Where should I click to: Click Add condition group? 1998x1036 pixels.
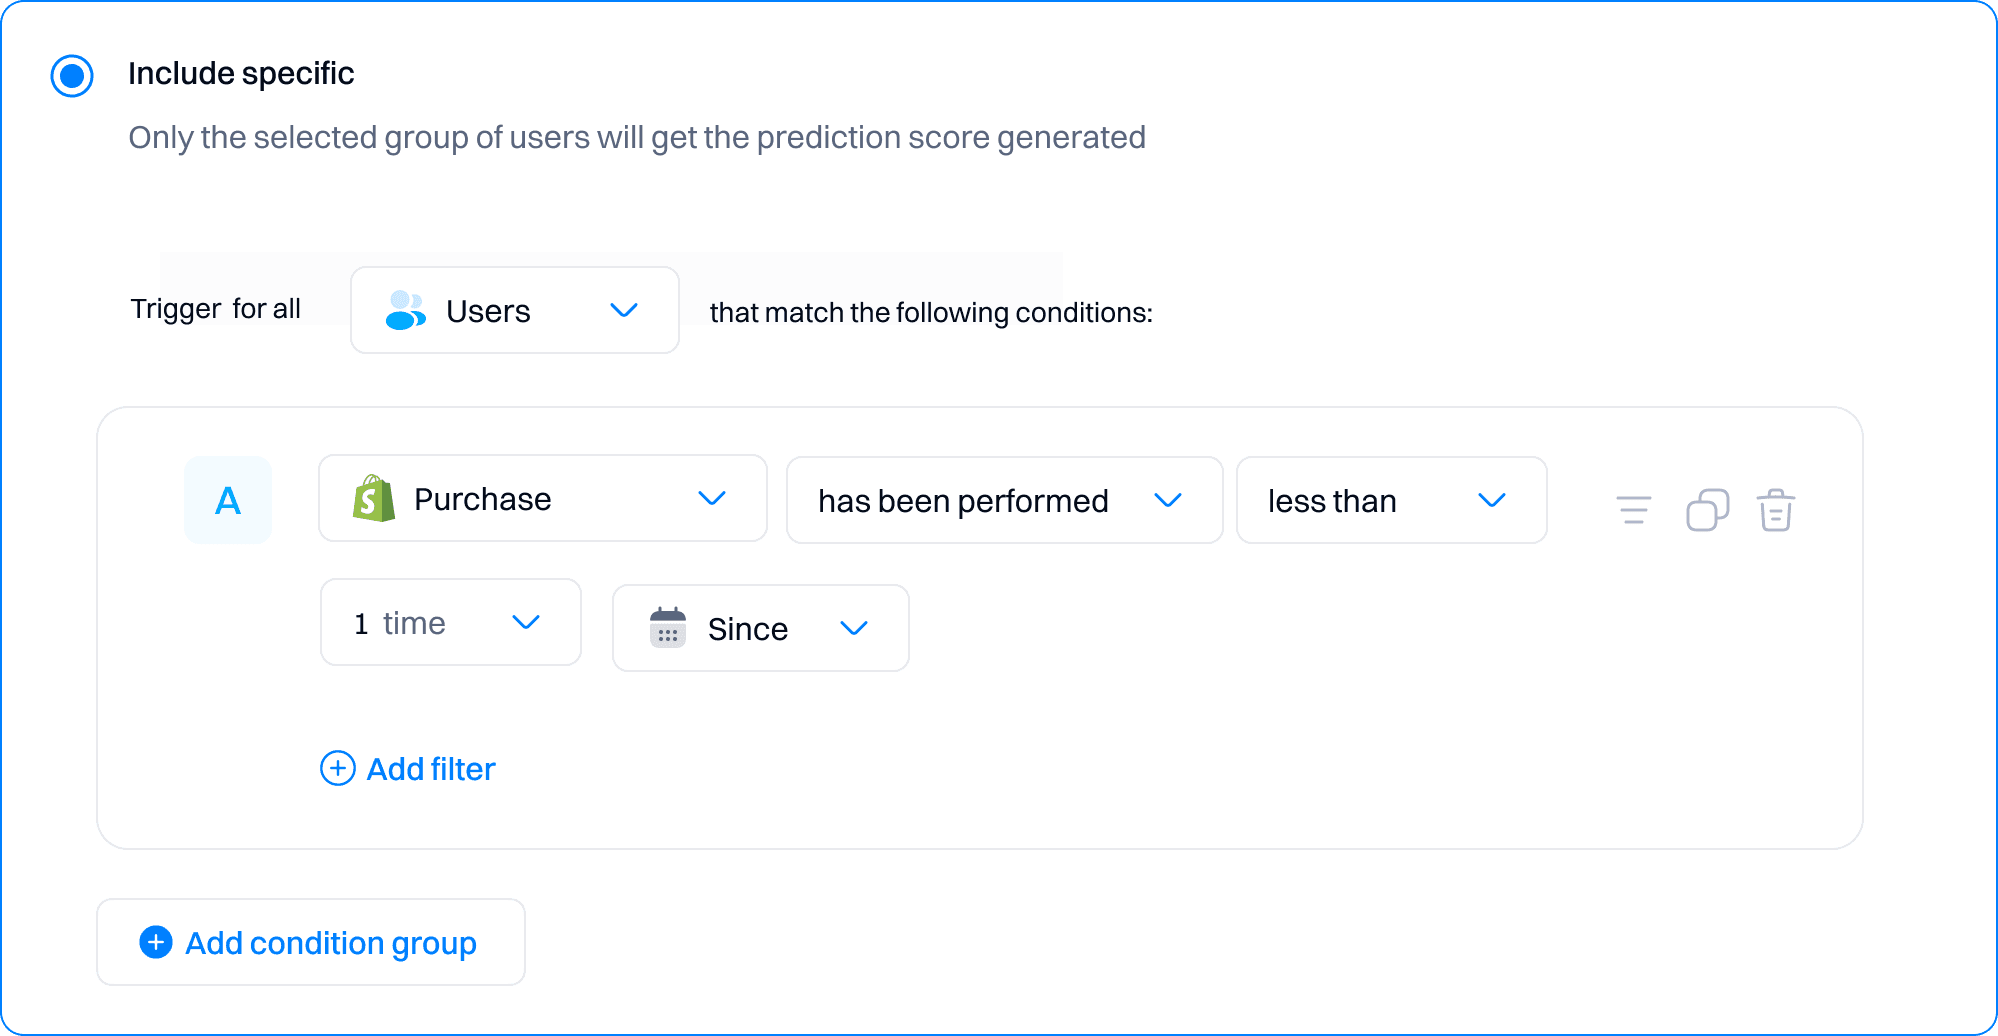pyautogui.click(x=310, y=941)
